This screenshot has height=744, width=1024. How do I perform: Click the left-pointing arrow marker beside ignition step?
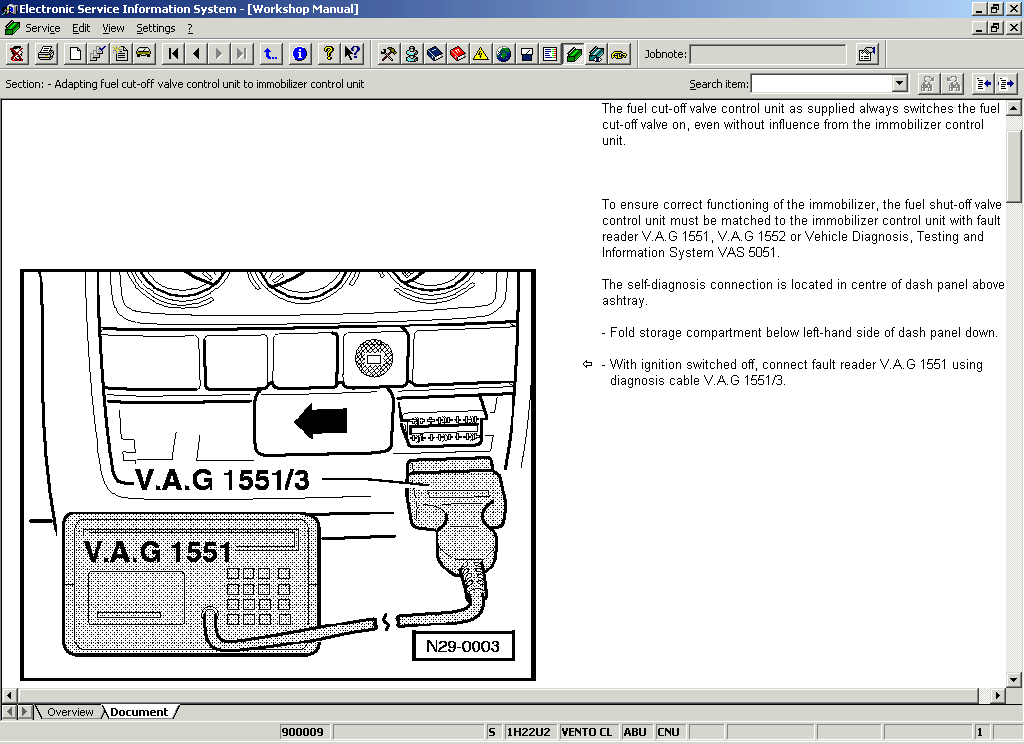coord(587,364)
